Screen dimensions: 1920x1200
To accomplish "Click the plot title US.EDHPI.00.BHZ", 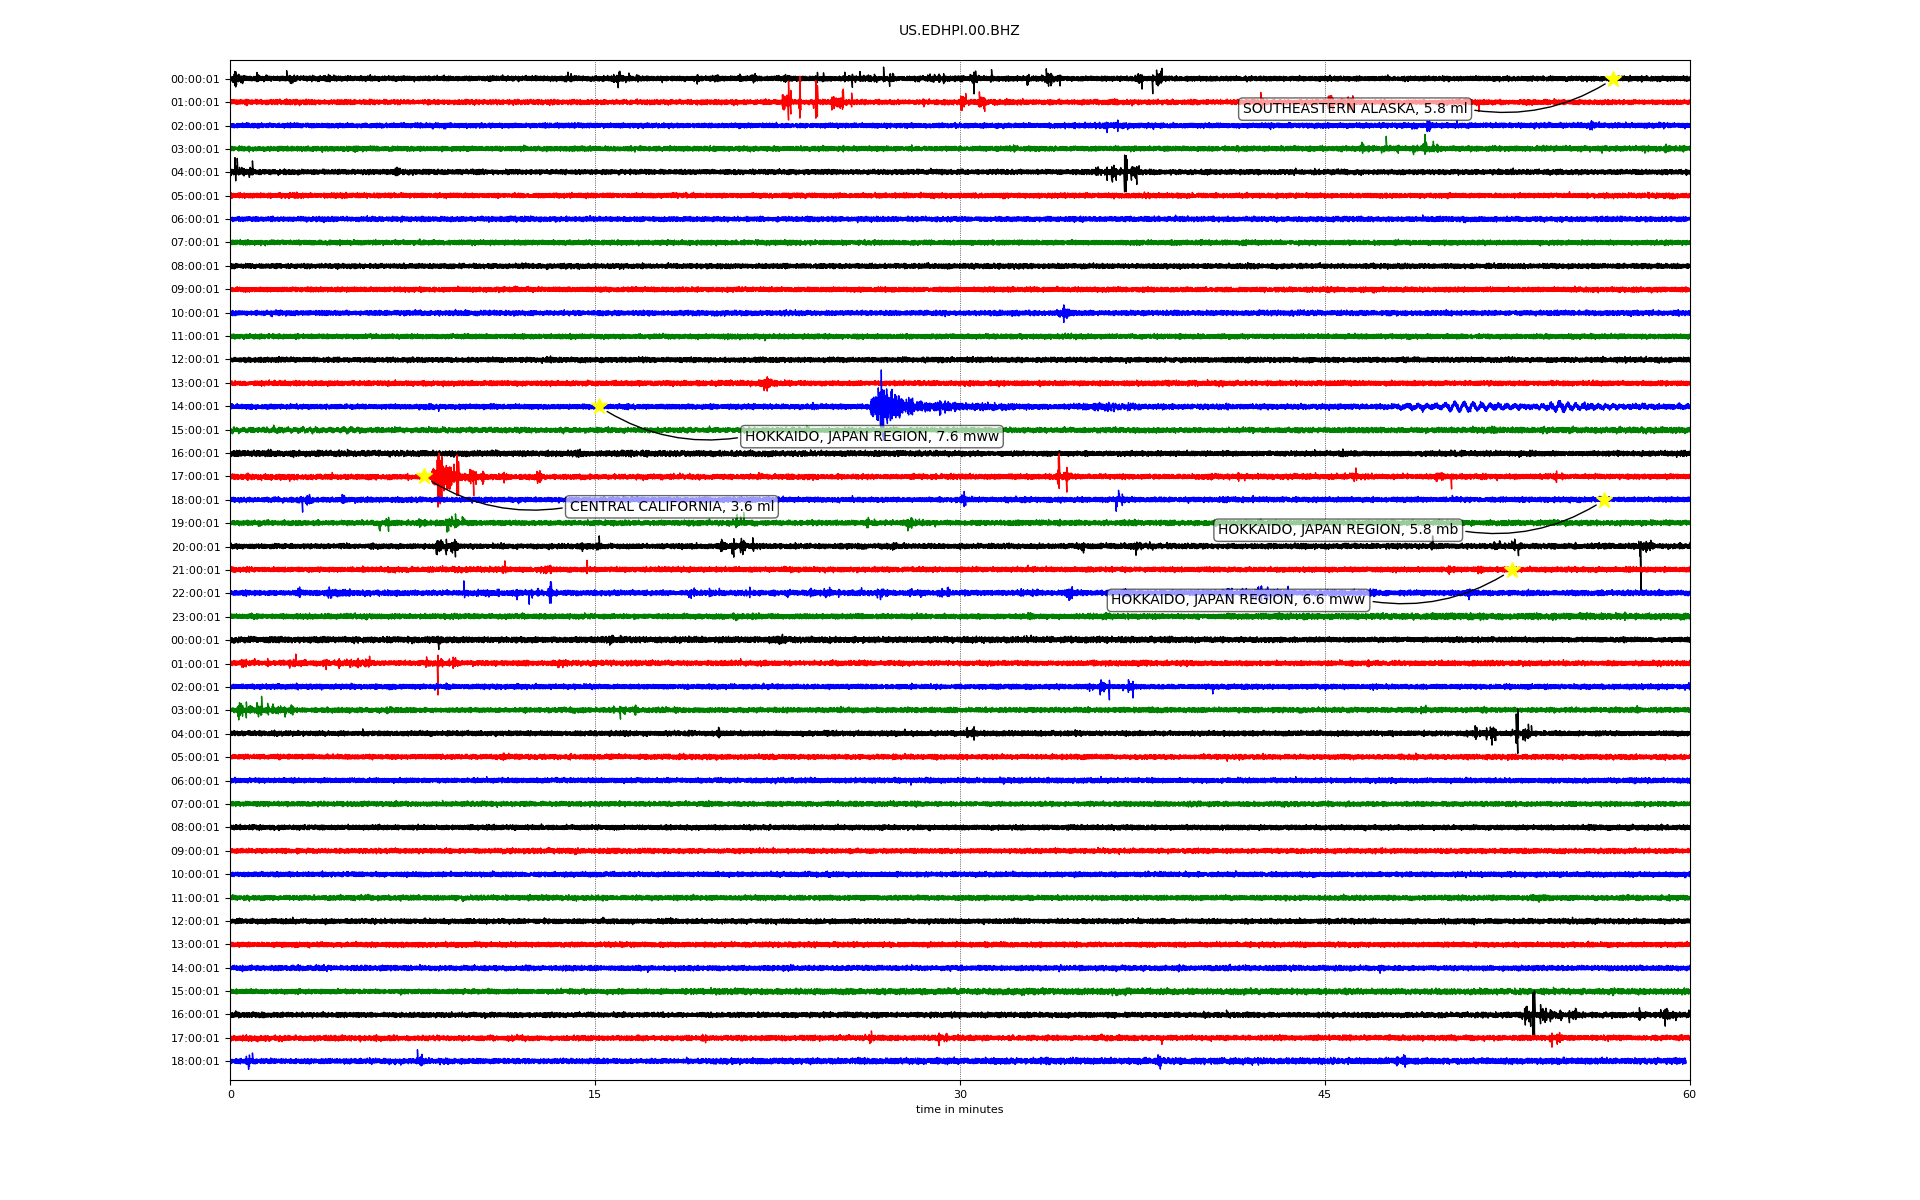I will click(959, 31).
